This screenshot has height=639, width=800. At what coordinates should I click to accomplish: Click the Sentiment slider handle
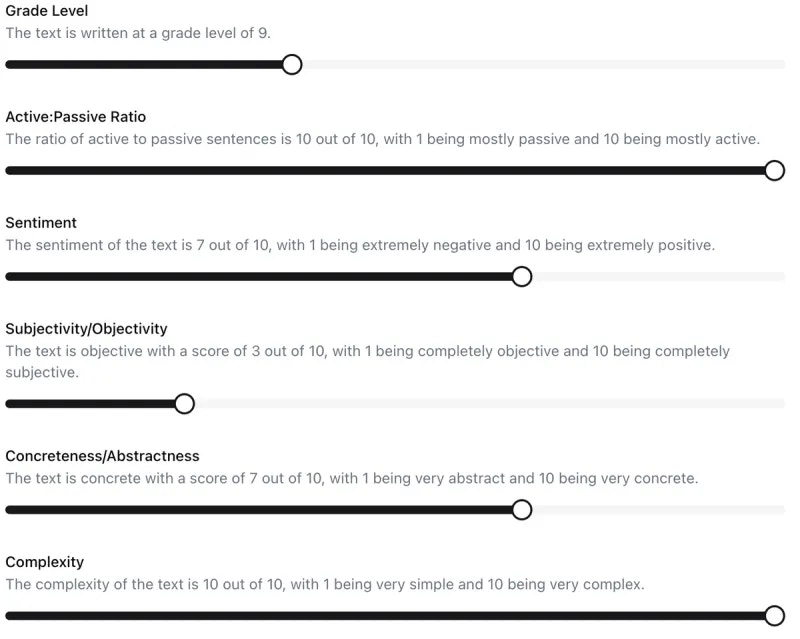pos(521,277)
